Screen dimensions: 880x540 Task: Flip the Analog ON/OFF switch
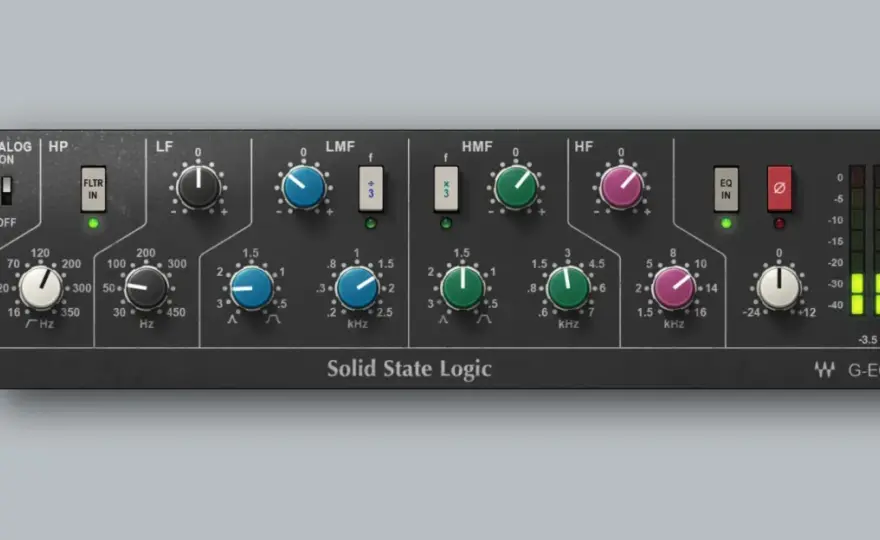coord(6,191)
